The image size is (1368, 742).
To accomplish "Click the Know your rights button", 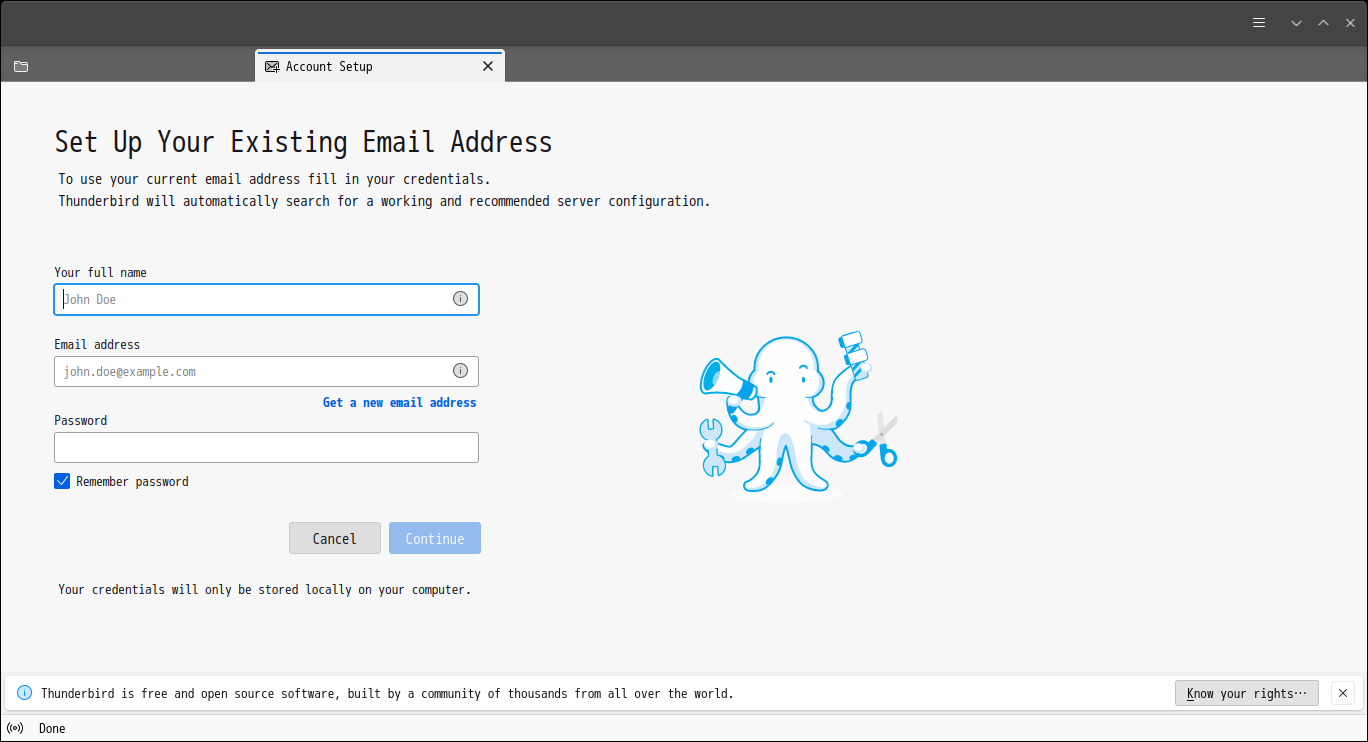I will click(1246, 693).
